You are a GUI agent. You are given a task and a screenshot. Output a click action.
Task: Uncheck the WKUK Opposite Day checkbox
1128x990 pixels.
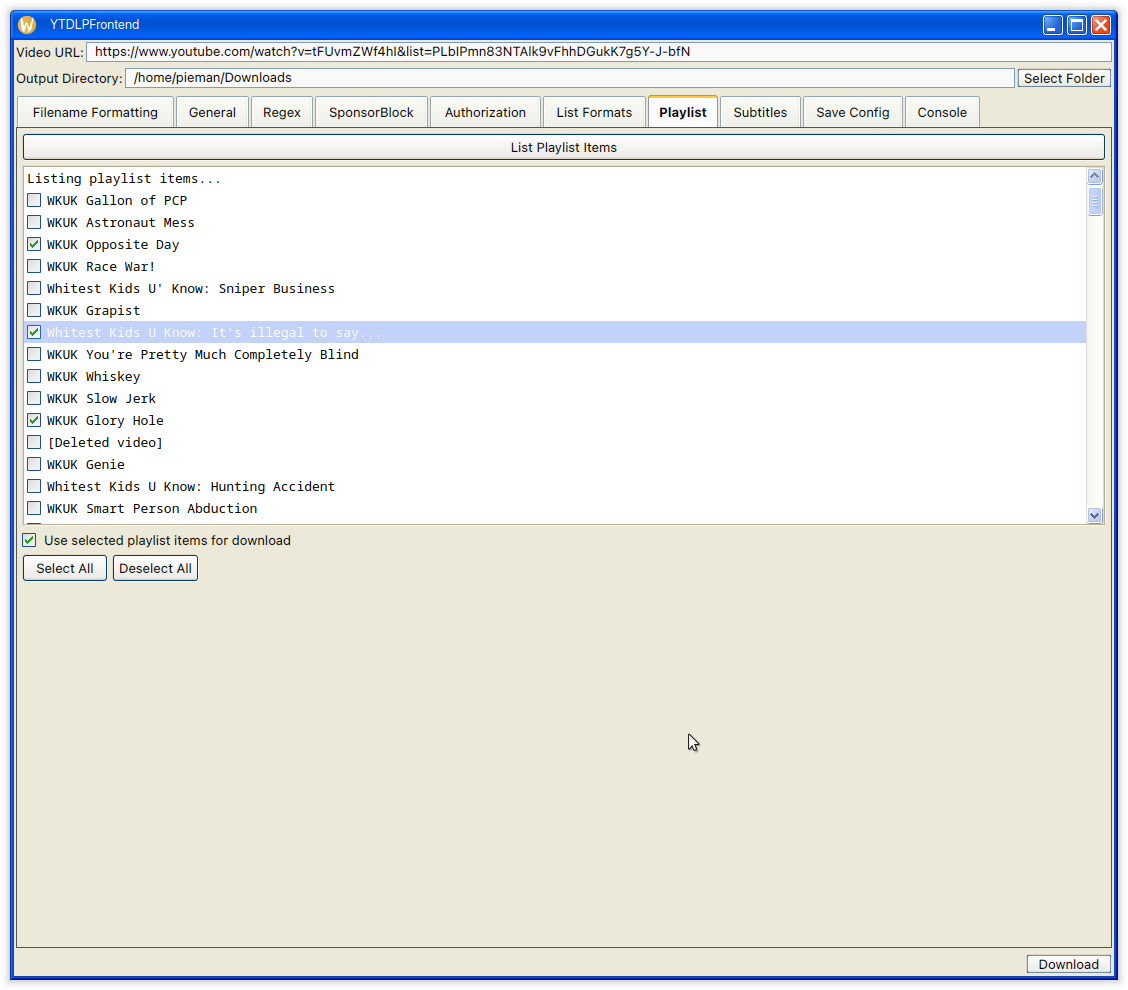[x=34, y=244]
